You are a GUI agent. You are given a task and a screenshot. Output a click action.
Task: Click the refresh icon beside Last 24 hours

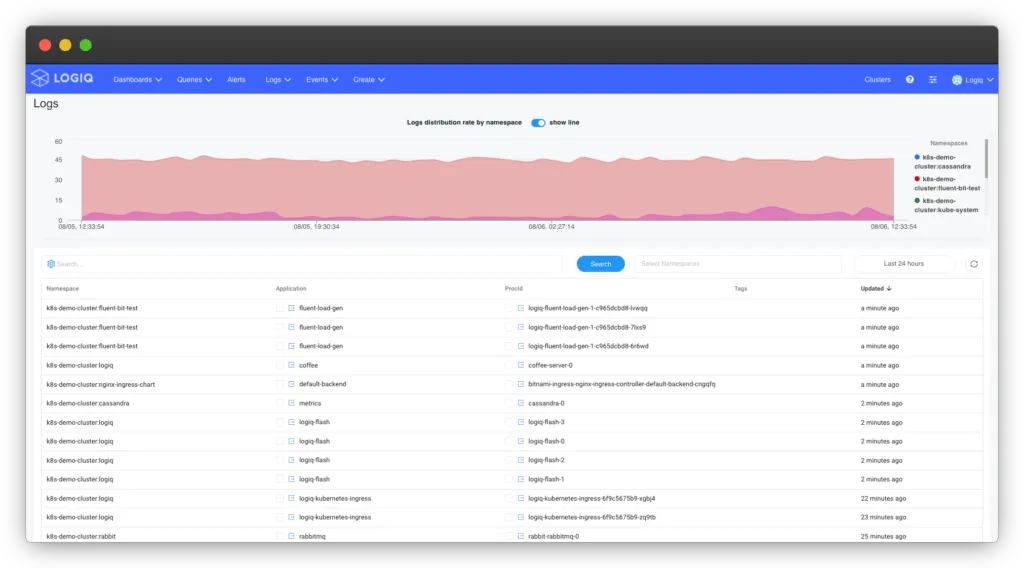click(973, 264)
